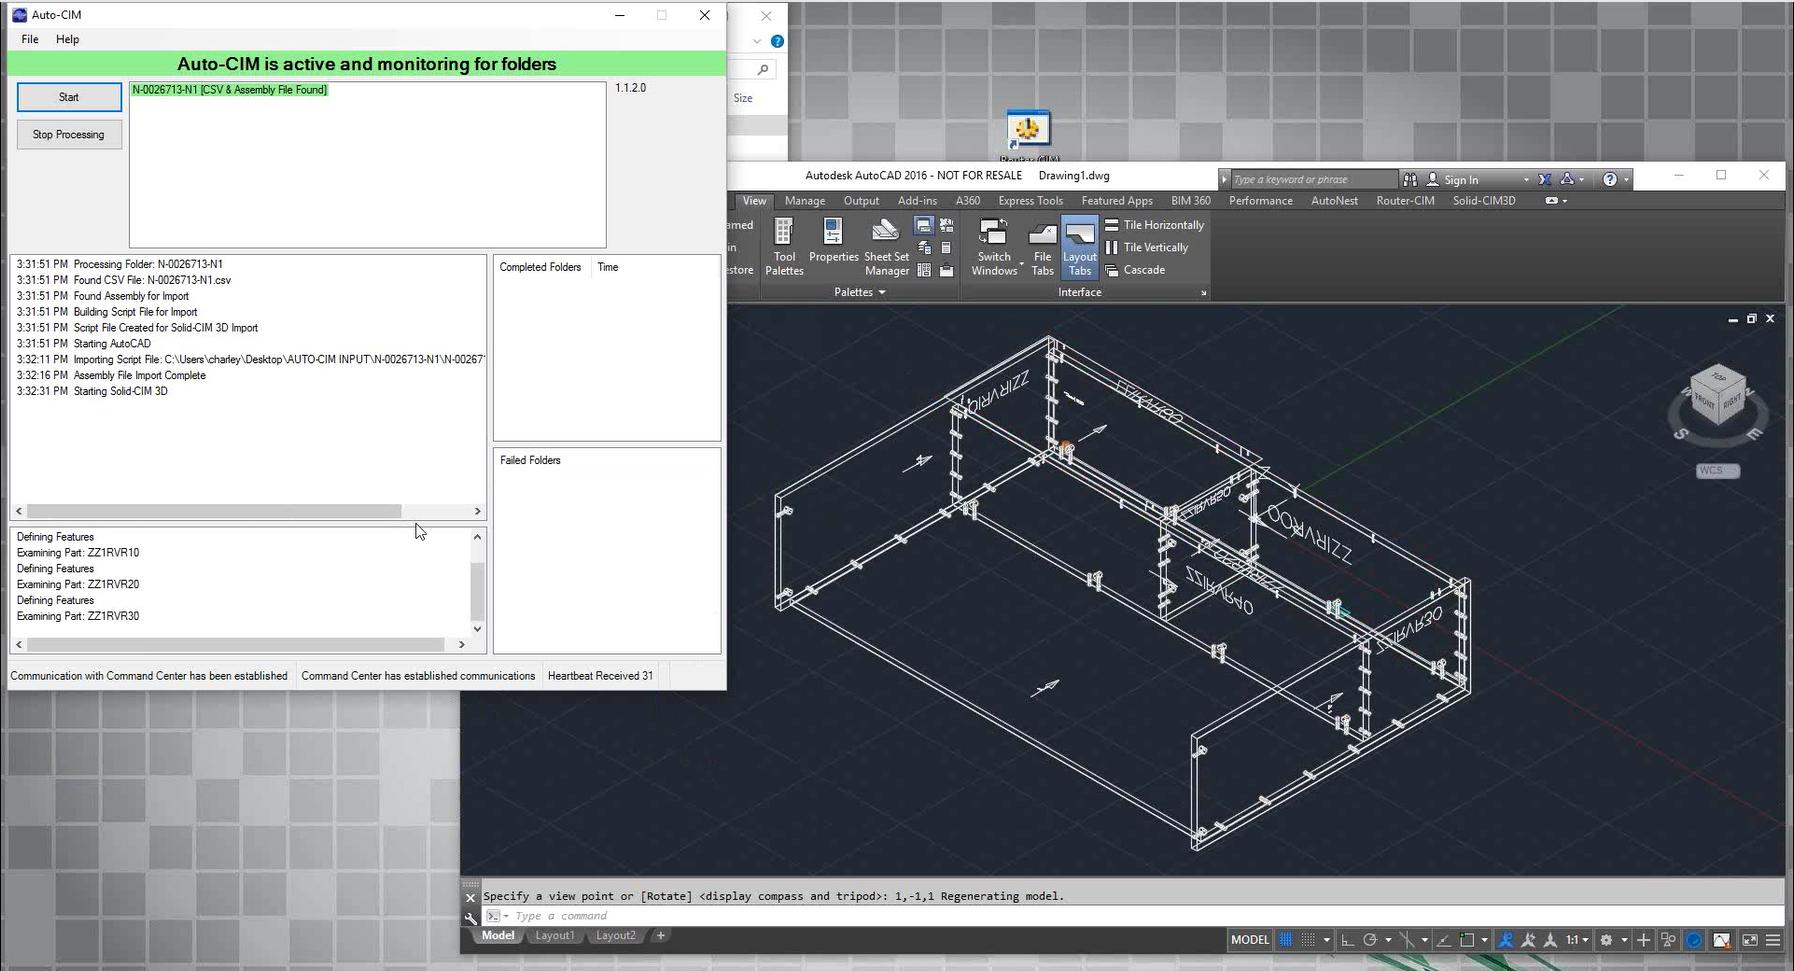
Task: Click the isolate objects status icon
Action: 1668,940
